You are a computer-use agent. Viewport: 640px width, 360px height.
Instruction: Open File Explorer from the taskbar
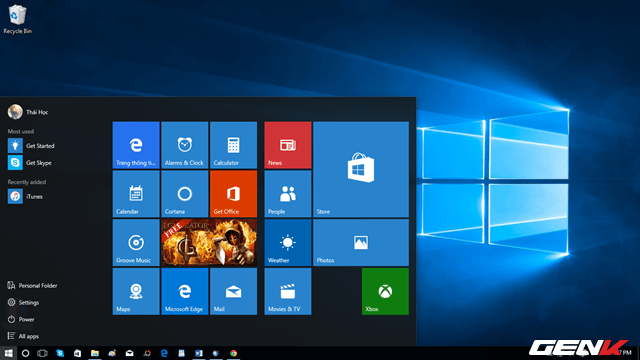tap(95, 353)
